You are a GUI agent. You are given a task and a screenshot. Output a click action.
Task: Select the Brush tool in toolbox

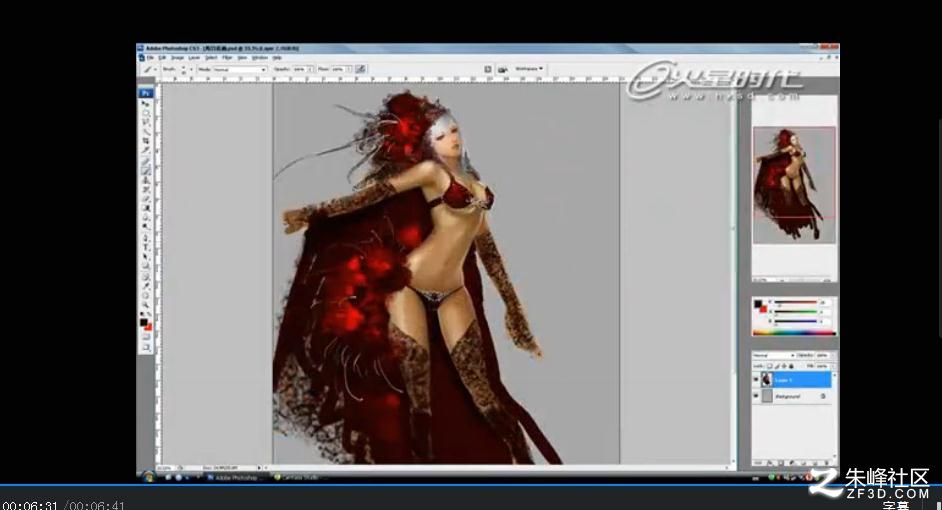[x=146, y=170]
